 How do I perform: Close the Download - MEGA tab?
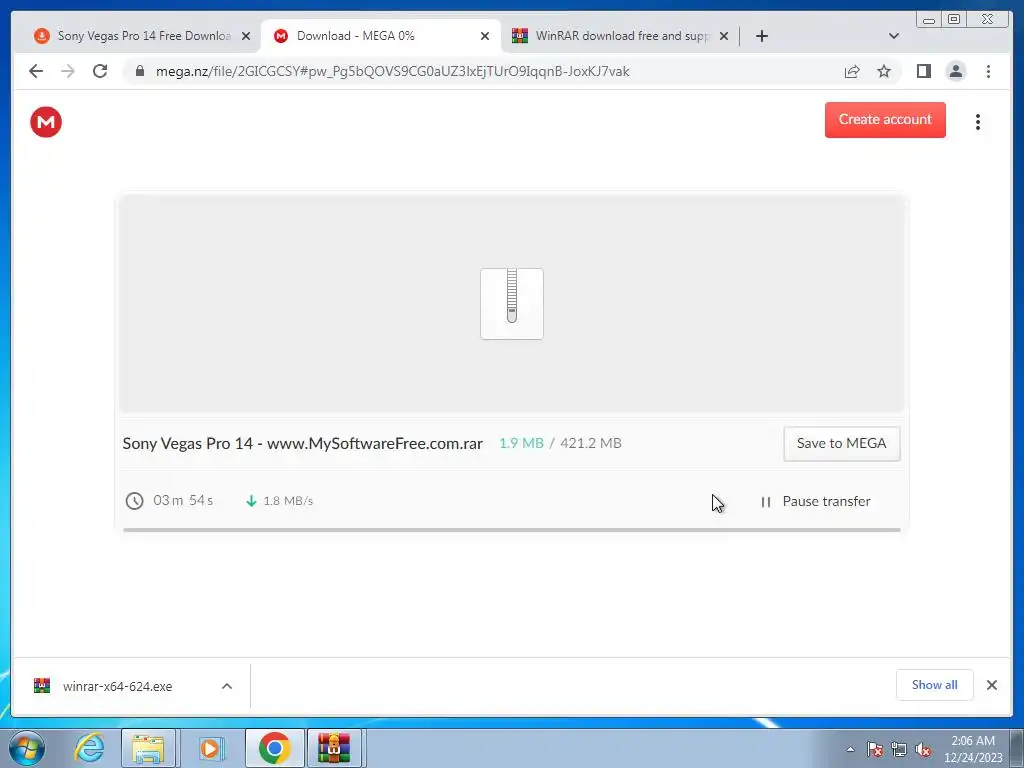coord(485,36)
